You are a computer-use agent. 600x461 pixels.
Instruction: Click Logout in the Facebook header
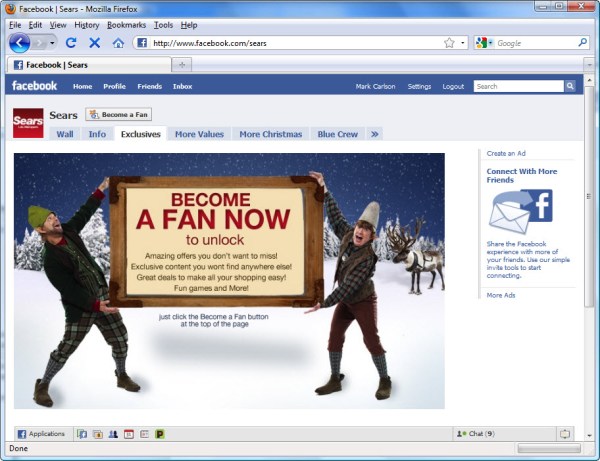tap(453, 86)
